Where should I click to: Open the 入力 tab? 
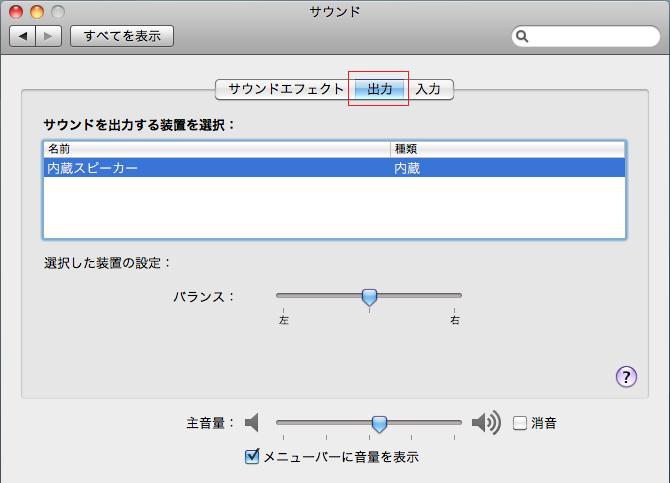click(429, 89)
